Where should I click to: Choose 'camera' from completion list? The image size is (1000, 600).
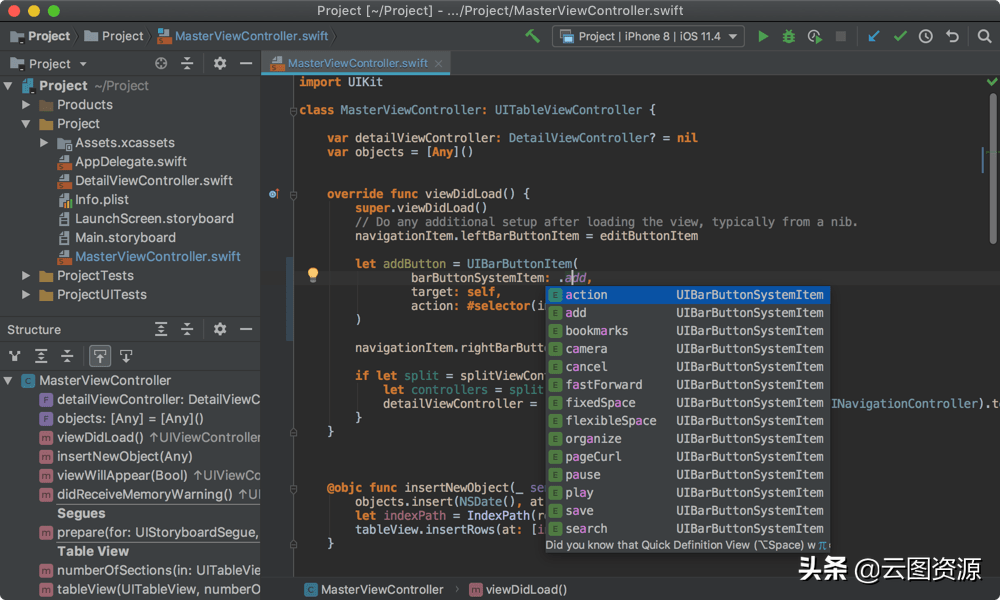[x=688, y=349]
